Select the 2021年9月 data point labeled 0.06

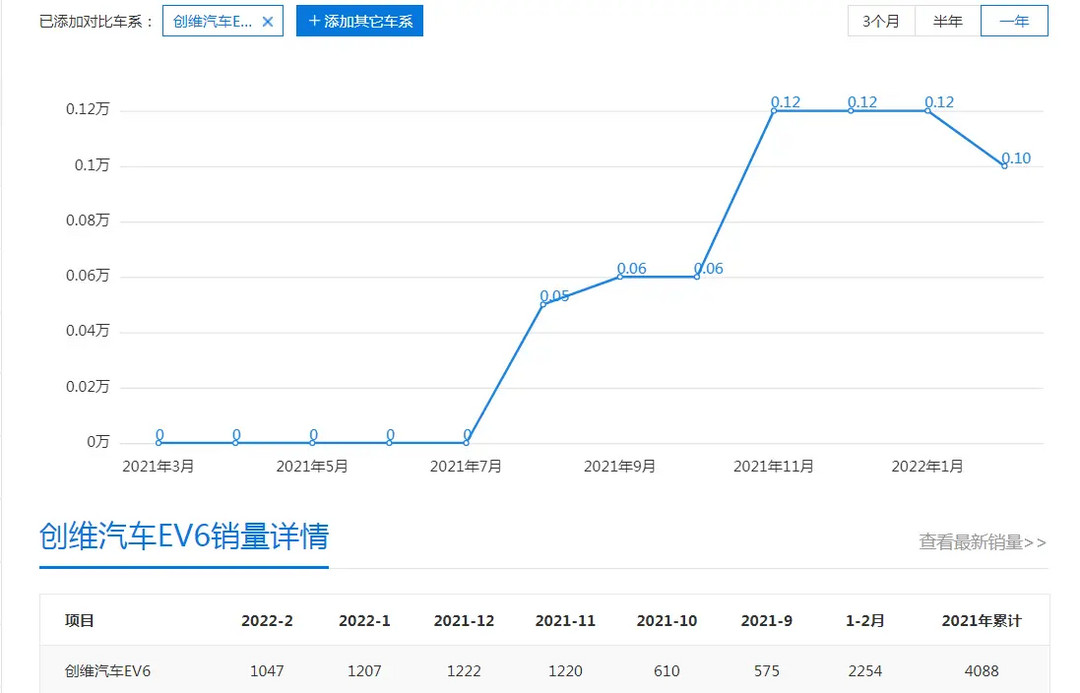click(620, 276)
